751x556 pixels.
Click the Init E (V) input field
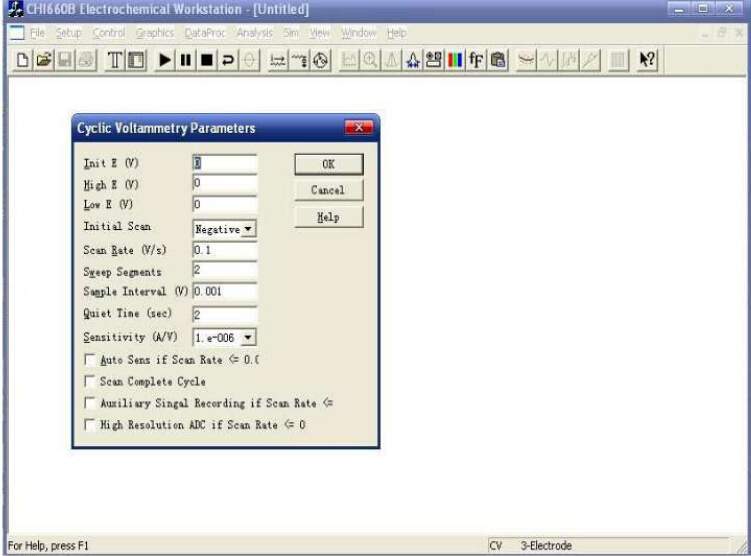pyautogui.click(x=225, y=163)
